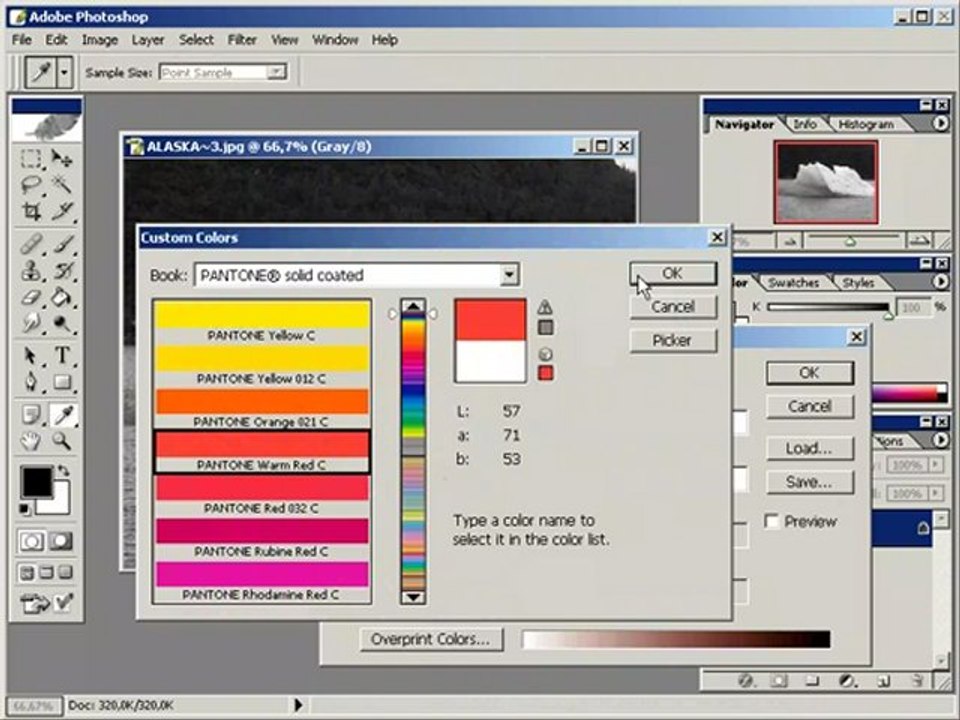Click the out-of-gamut warning triangle

point(544,307)
